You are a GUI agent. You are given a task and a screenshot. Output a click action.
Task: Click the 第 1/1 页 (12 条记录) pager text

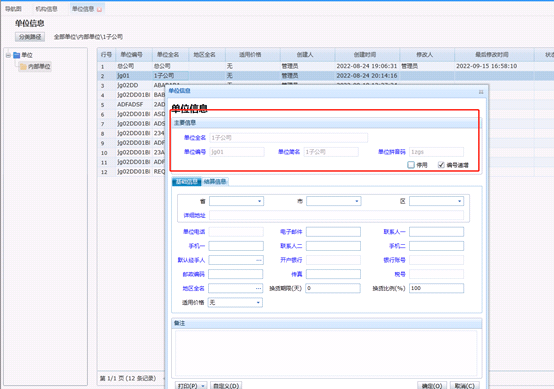128,378
